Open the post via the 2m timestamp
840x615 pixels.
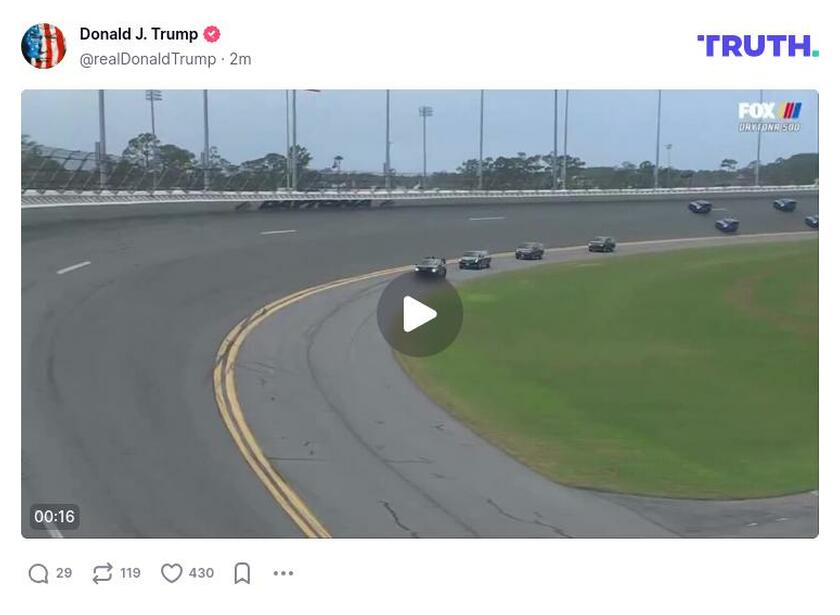(241, 59)
